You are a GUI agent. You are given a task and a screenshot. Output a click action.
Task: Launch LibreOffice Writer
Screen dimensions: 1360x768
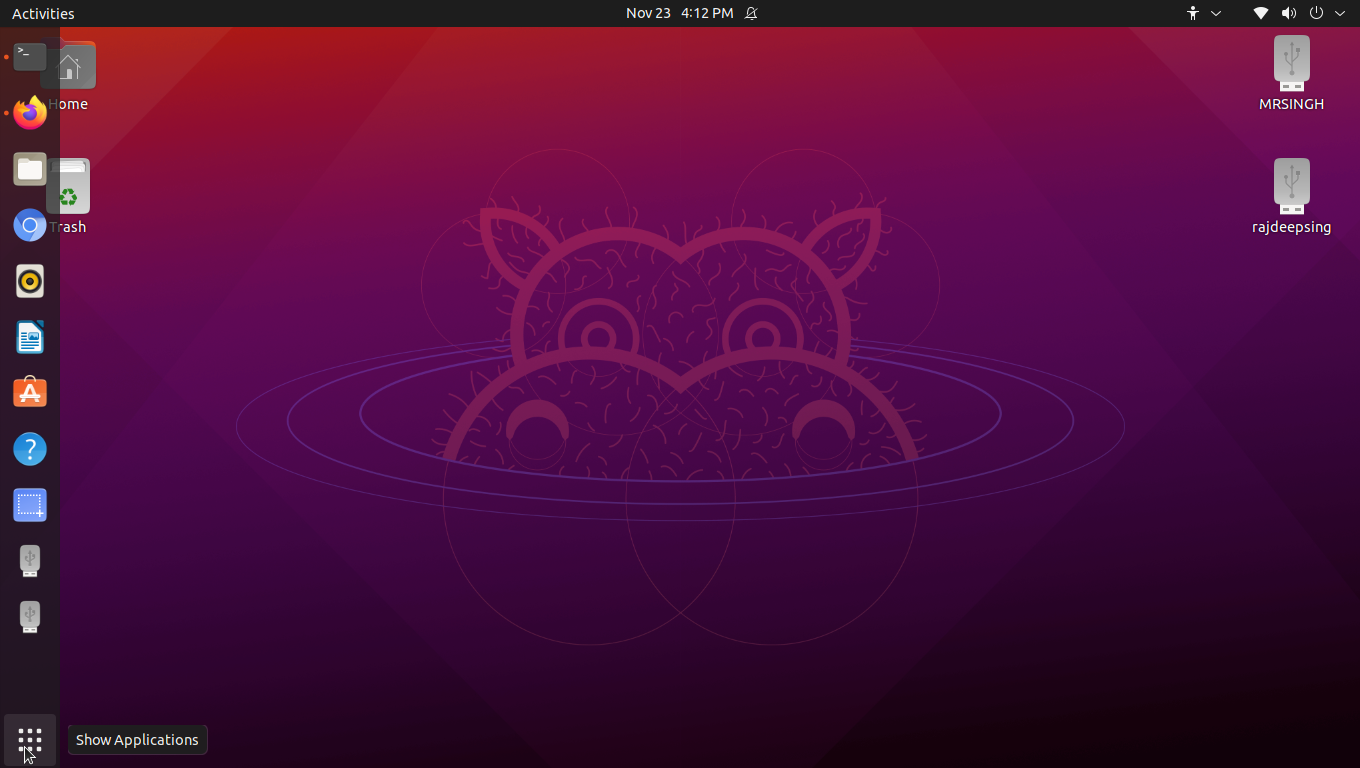(x=30, y=337)
